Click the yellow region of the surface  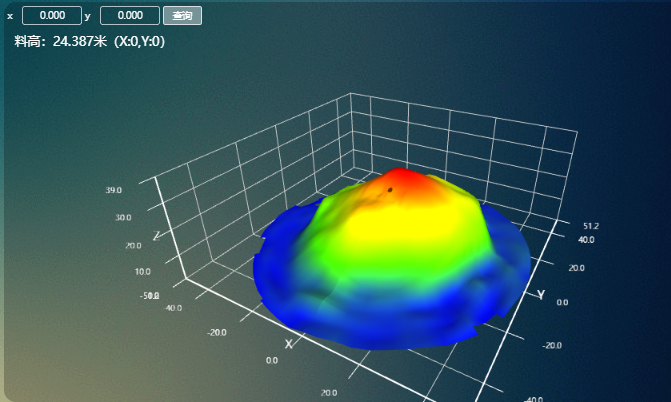(x=400, y=235)
